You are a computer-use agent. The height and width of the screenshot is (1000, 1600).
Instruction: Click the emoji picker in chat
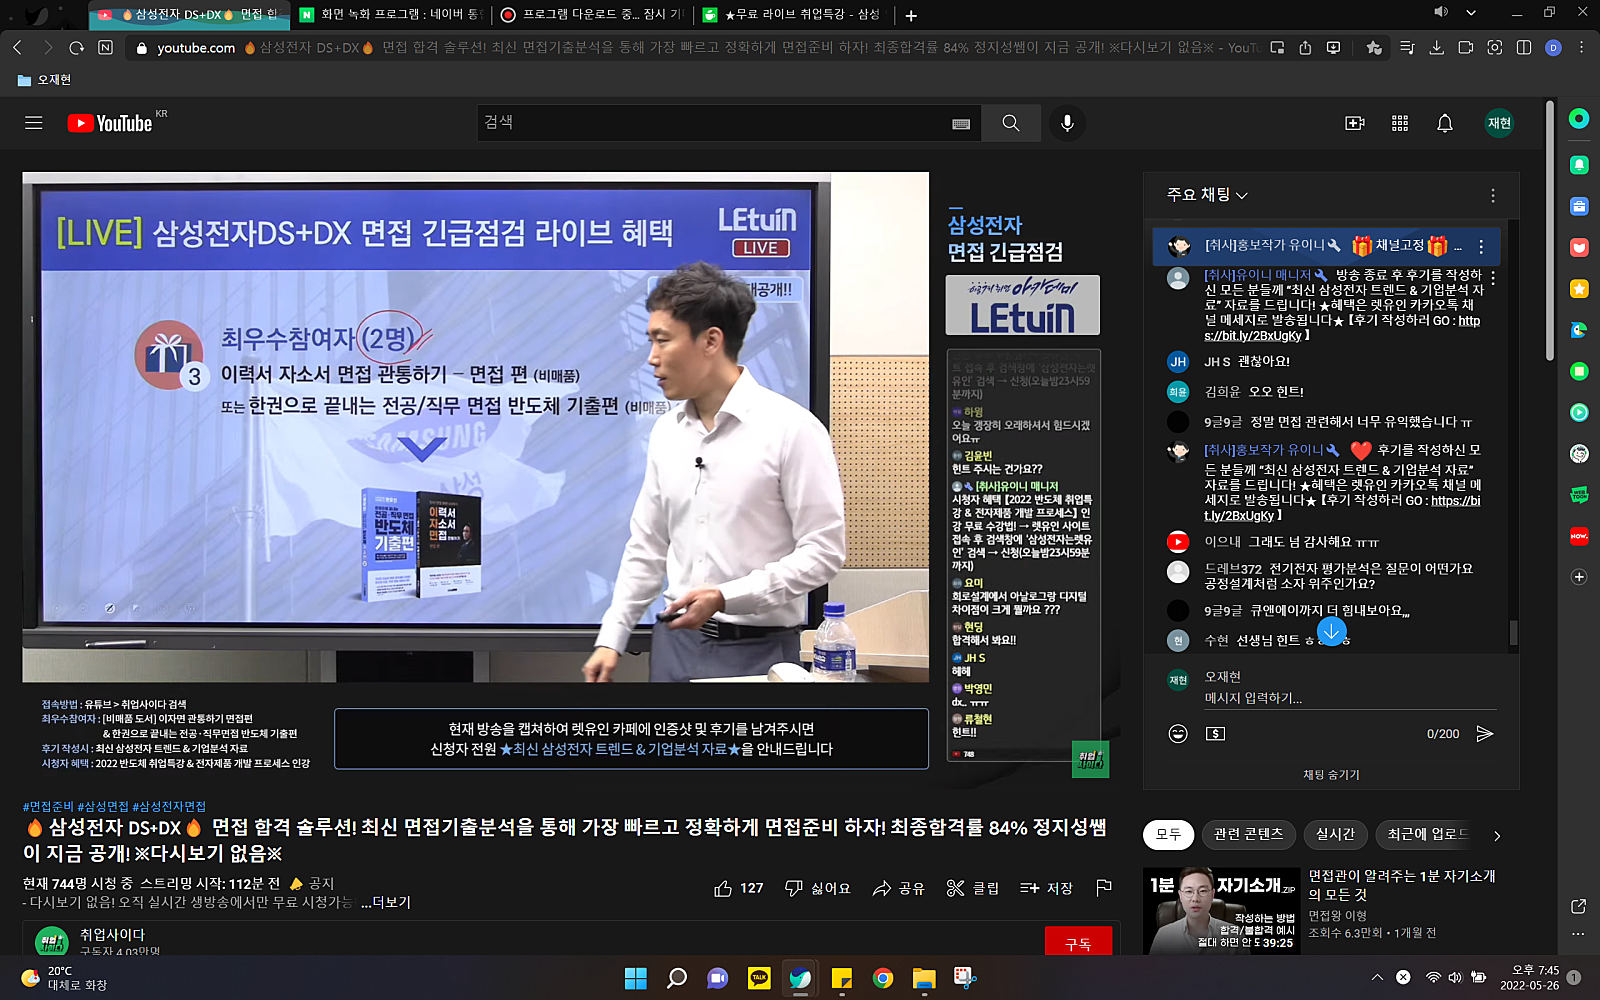pyautogui.click(x=1178, y=734)
